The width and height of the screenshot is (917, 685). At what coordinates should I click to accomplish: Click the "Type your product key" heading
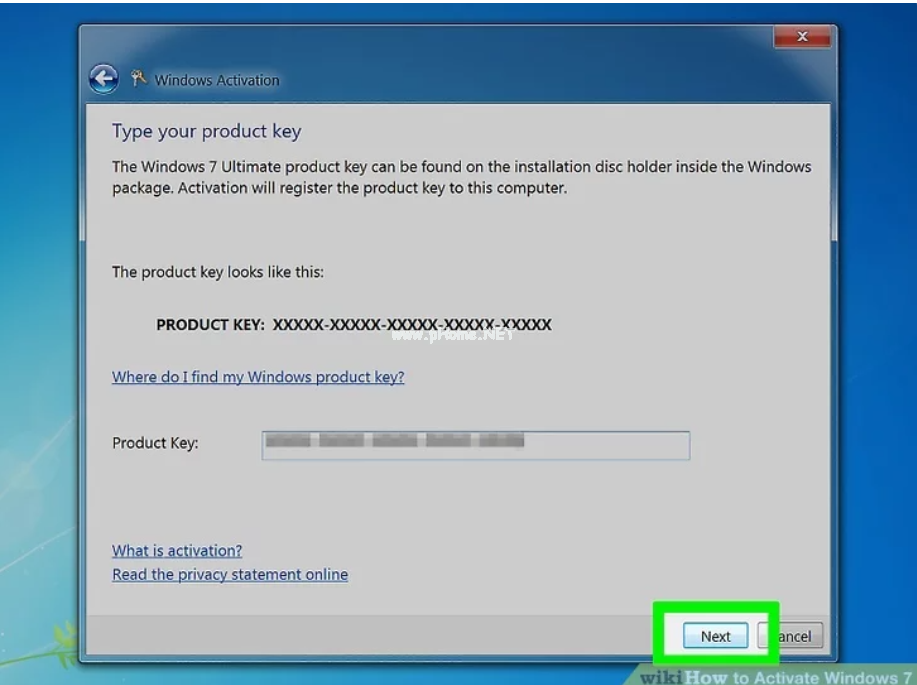[x=206, y=131]
